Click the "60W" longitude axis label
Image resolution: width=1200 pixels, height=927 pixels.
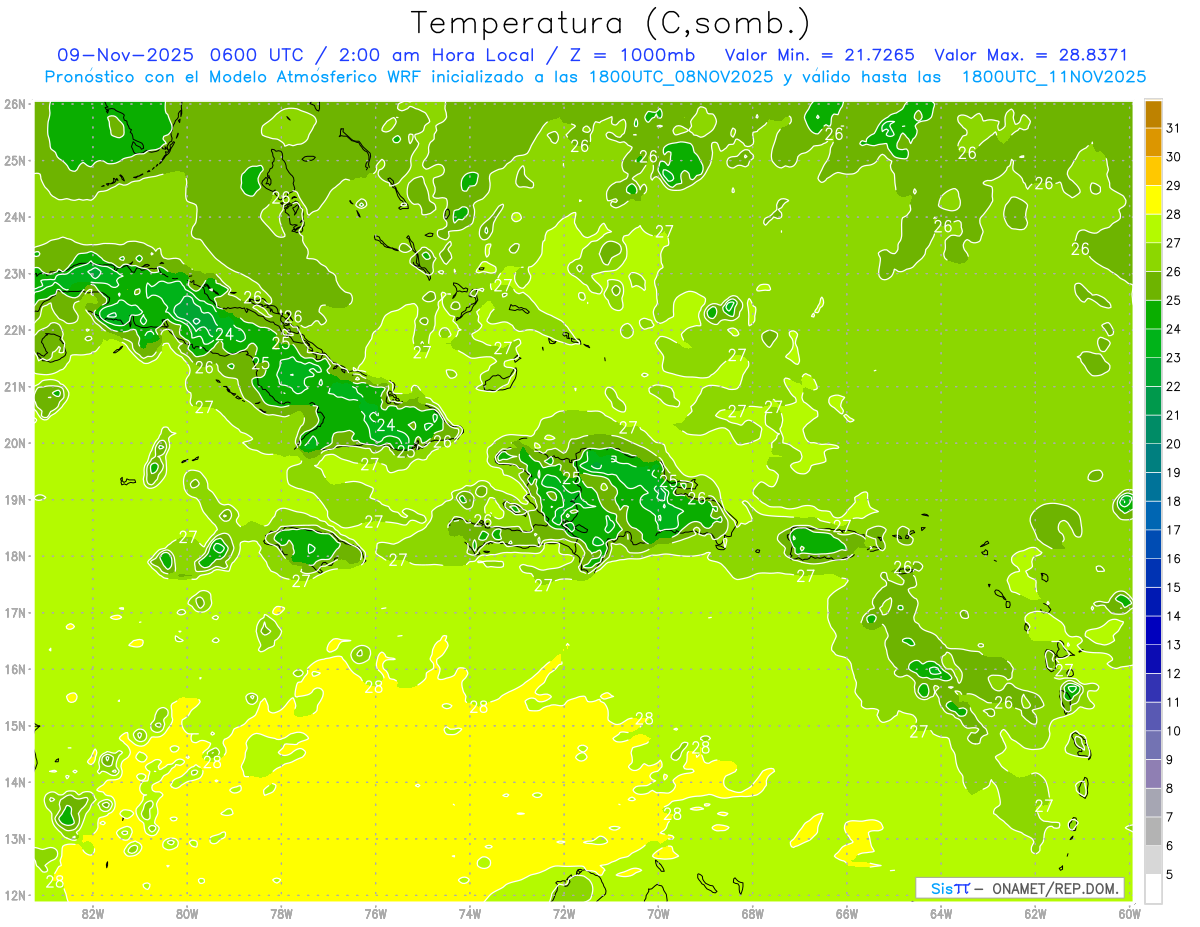pos(1130,913)
